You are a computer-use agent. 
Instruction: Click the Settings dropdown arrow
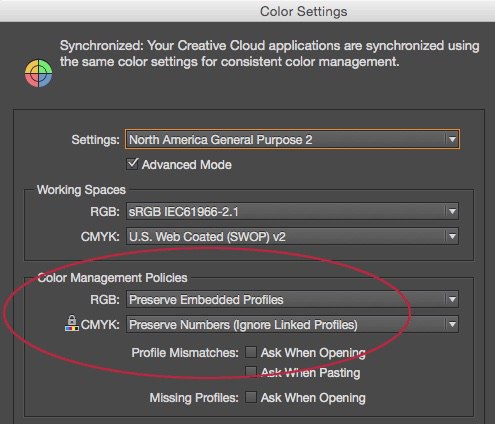(452, 139)
